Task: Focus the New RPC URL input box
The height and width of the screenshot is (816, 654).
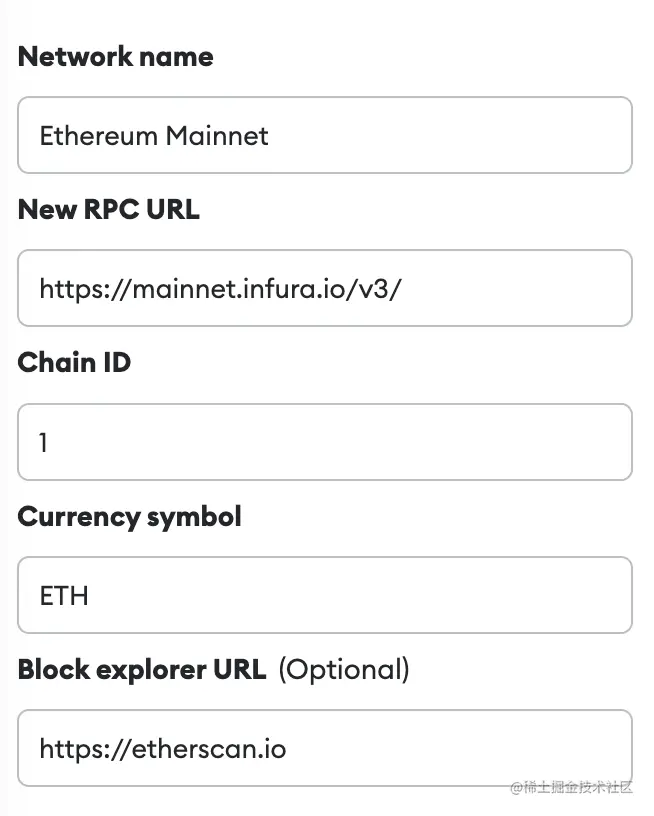Action: pos(325,288)
